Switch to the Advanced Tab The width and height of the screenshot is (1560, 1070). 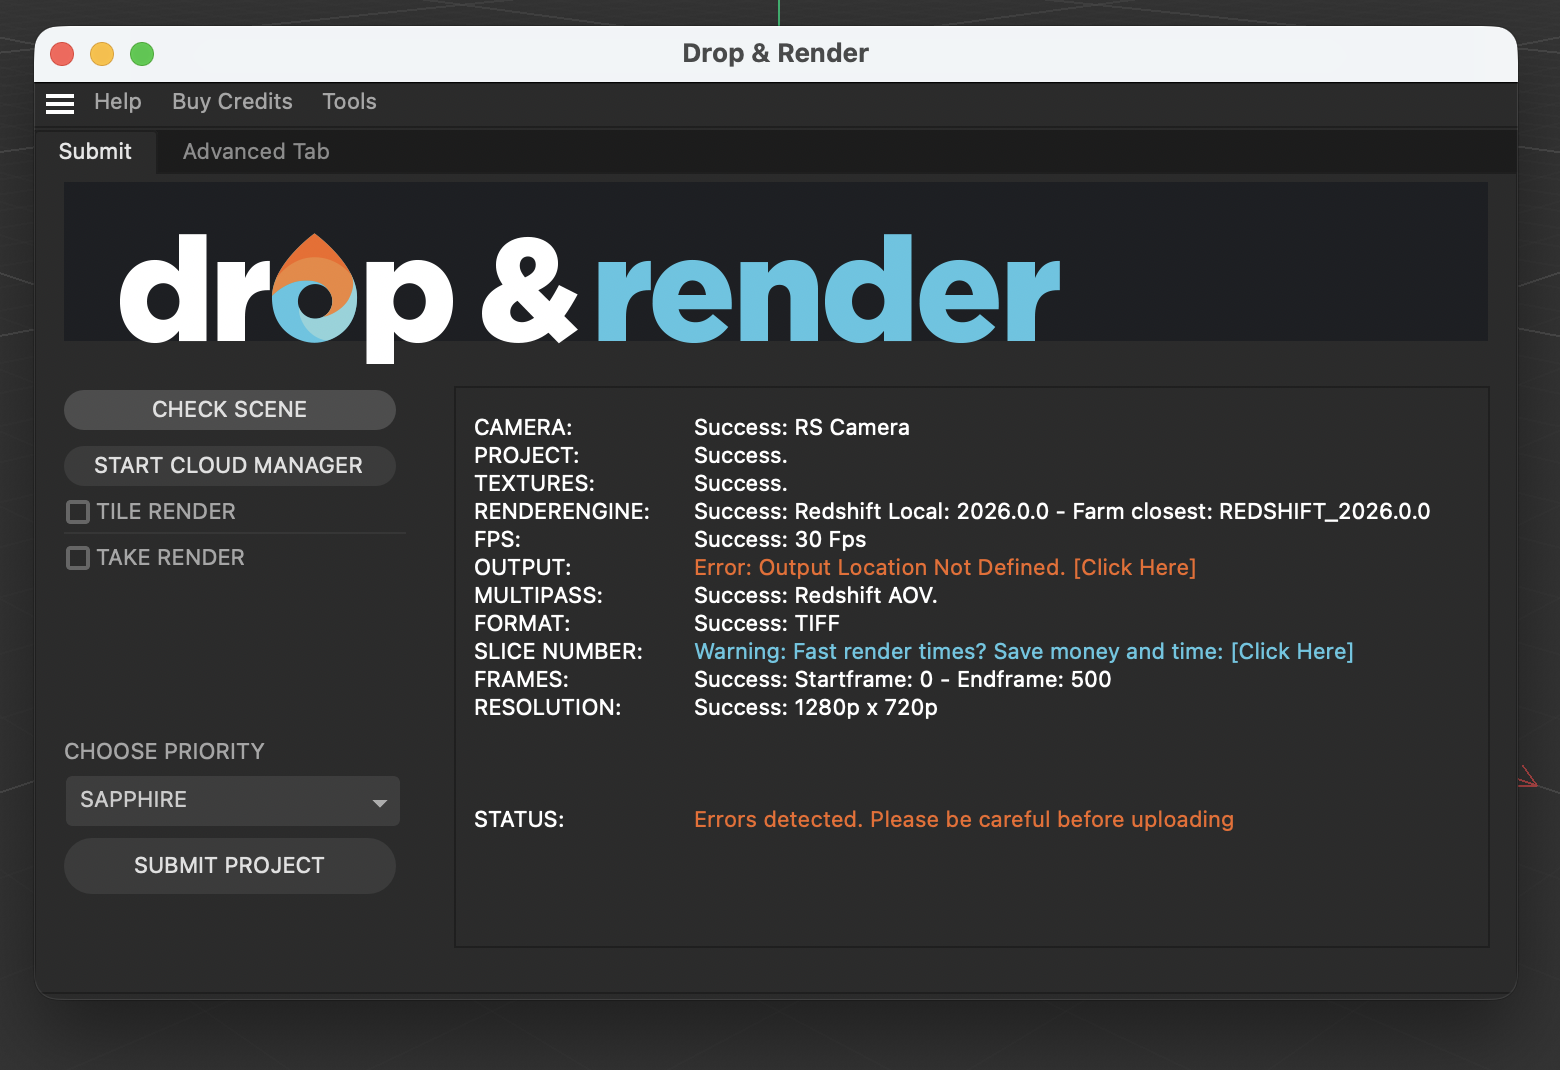[x=255, y=151]
